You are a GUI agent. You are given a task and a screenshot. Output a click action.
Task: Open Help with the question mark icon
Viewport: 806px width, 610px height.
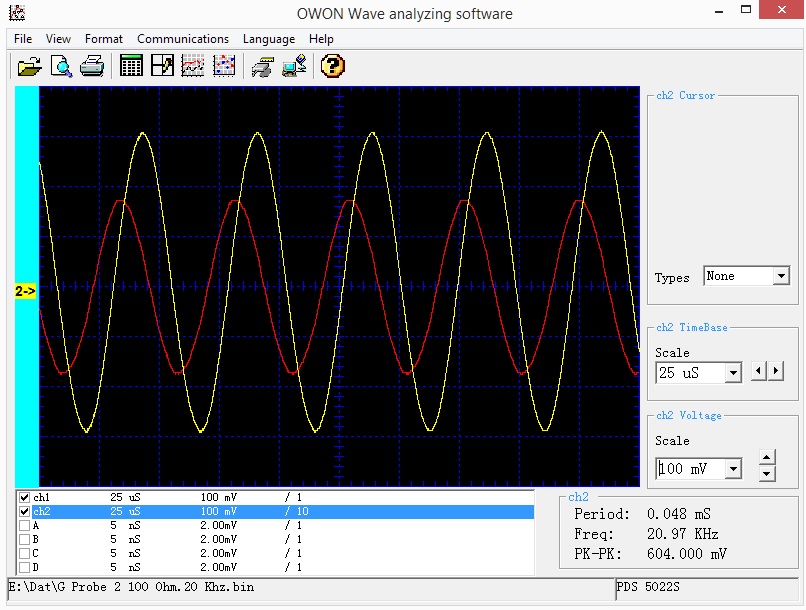click(x=333, y=66)
